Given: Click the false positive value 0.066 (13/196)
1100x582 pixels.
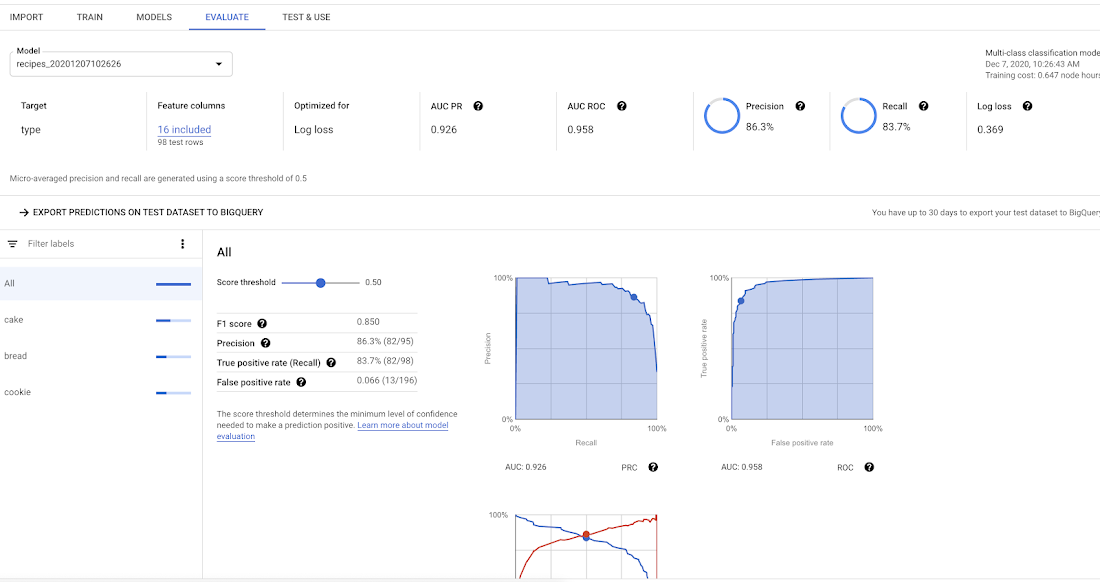Looking at the screenshot, I should pyautogui.click(x=387, y=381).
